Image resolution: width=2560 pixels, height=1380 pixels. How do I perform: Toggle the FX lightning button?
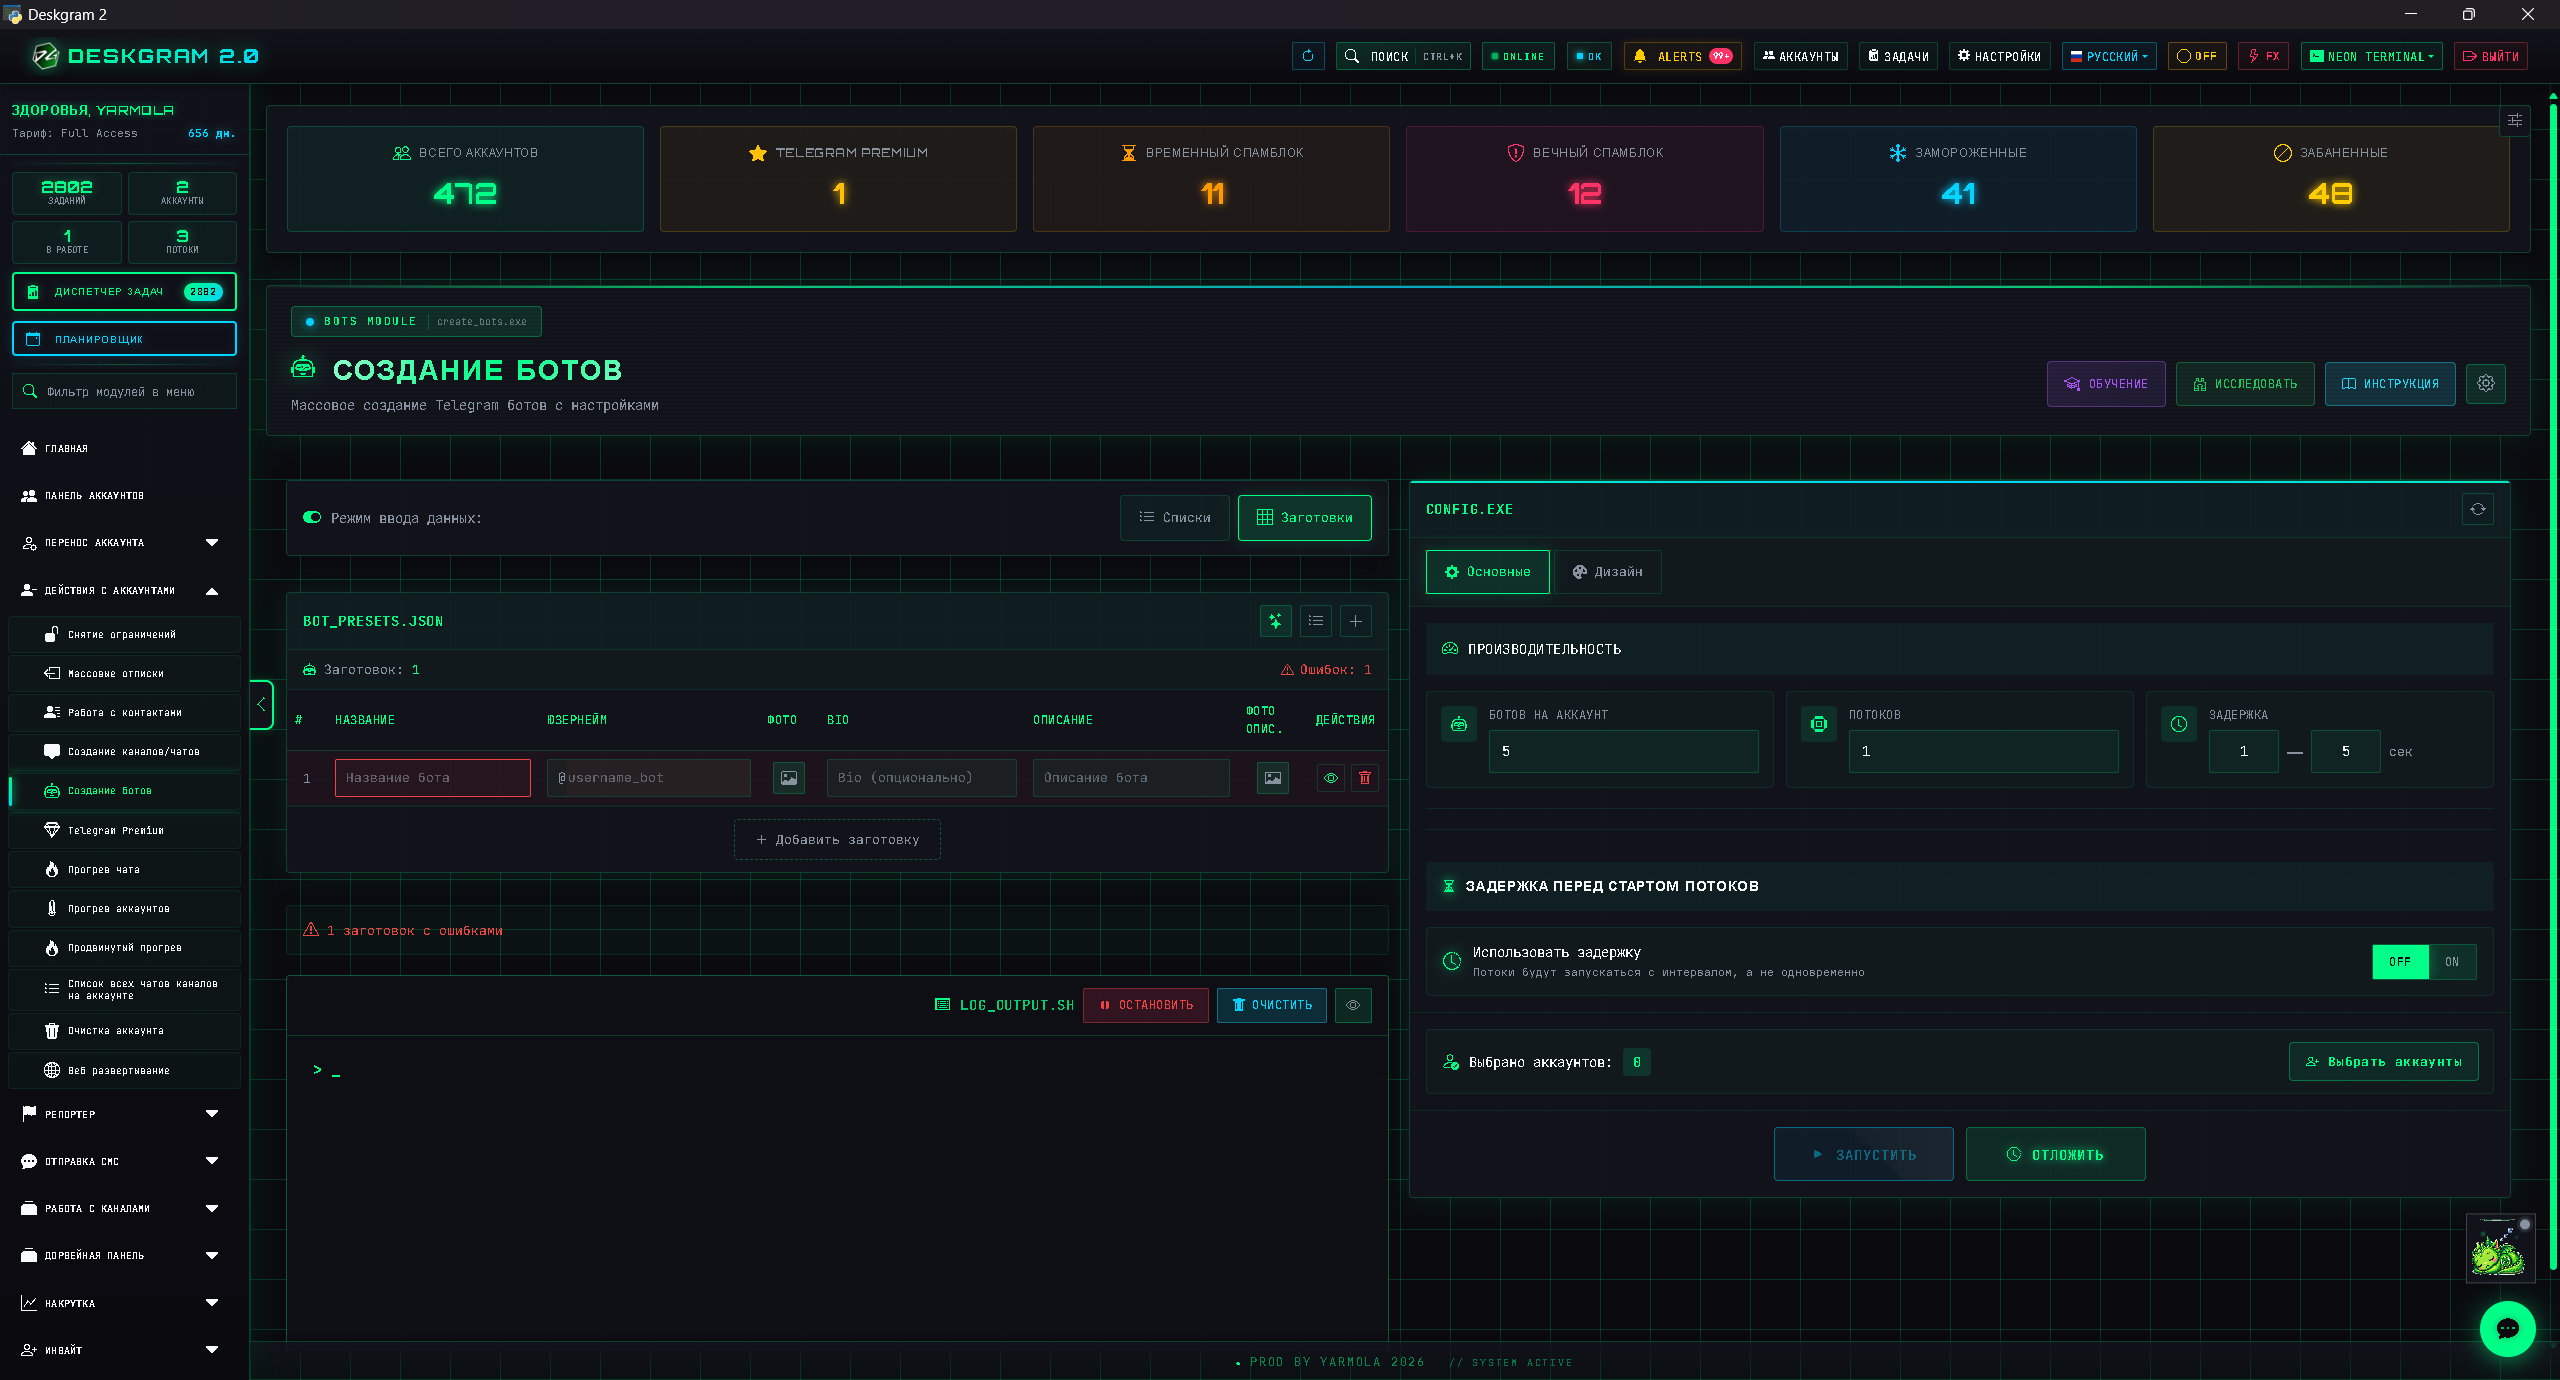tap(2264, 56)
